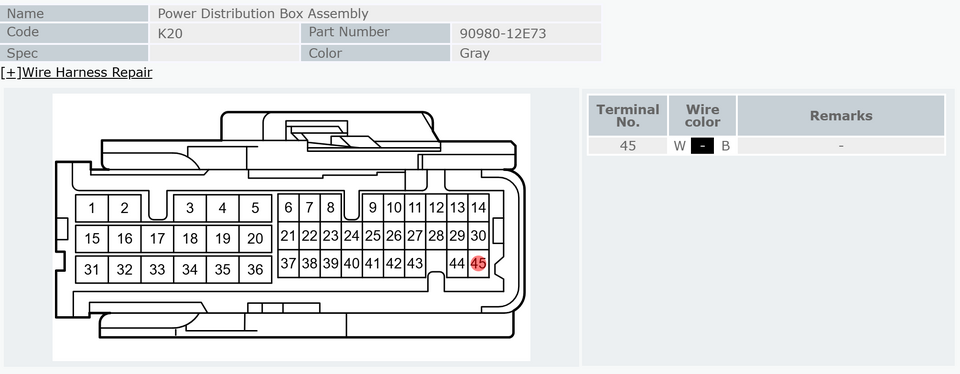Screen dimensions: 960x374
Task: Expand the Wire Harness Repair link
Action: (77, 72)
